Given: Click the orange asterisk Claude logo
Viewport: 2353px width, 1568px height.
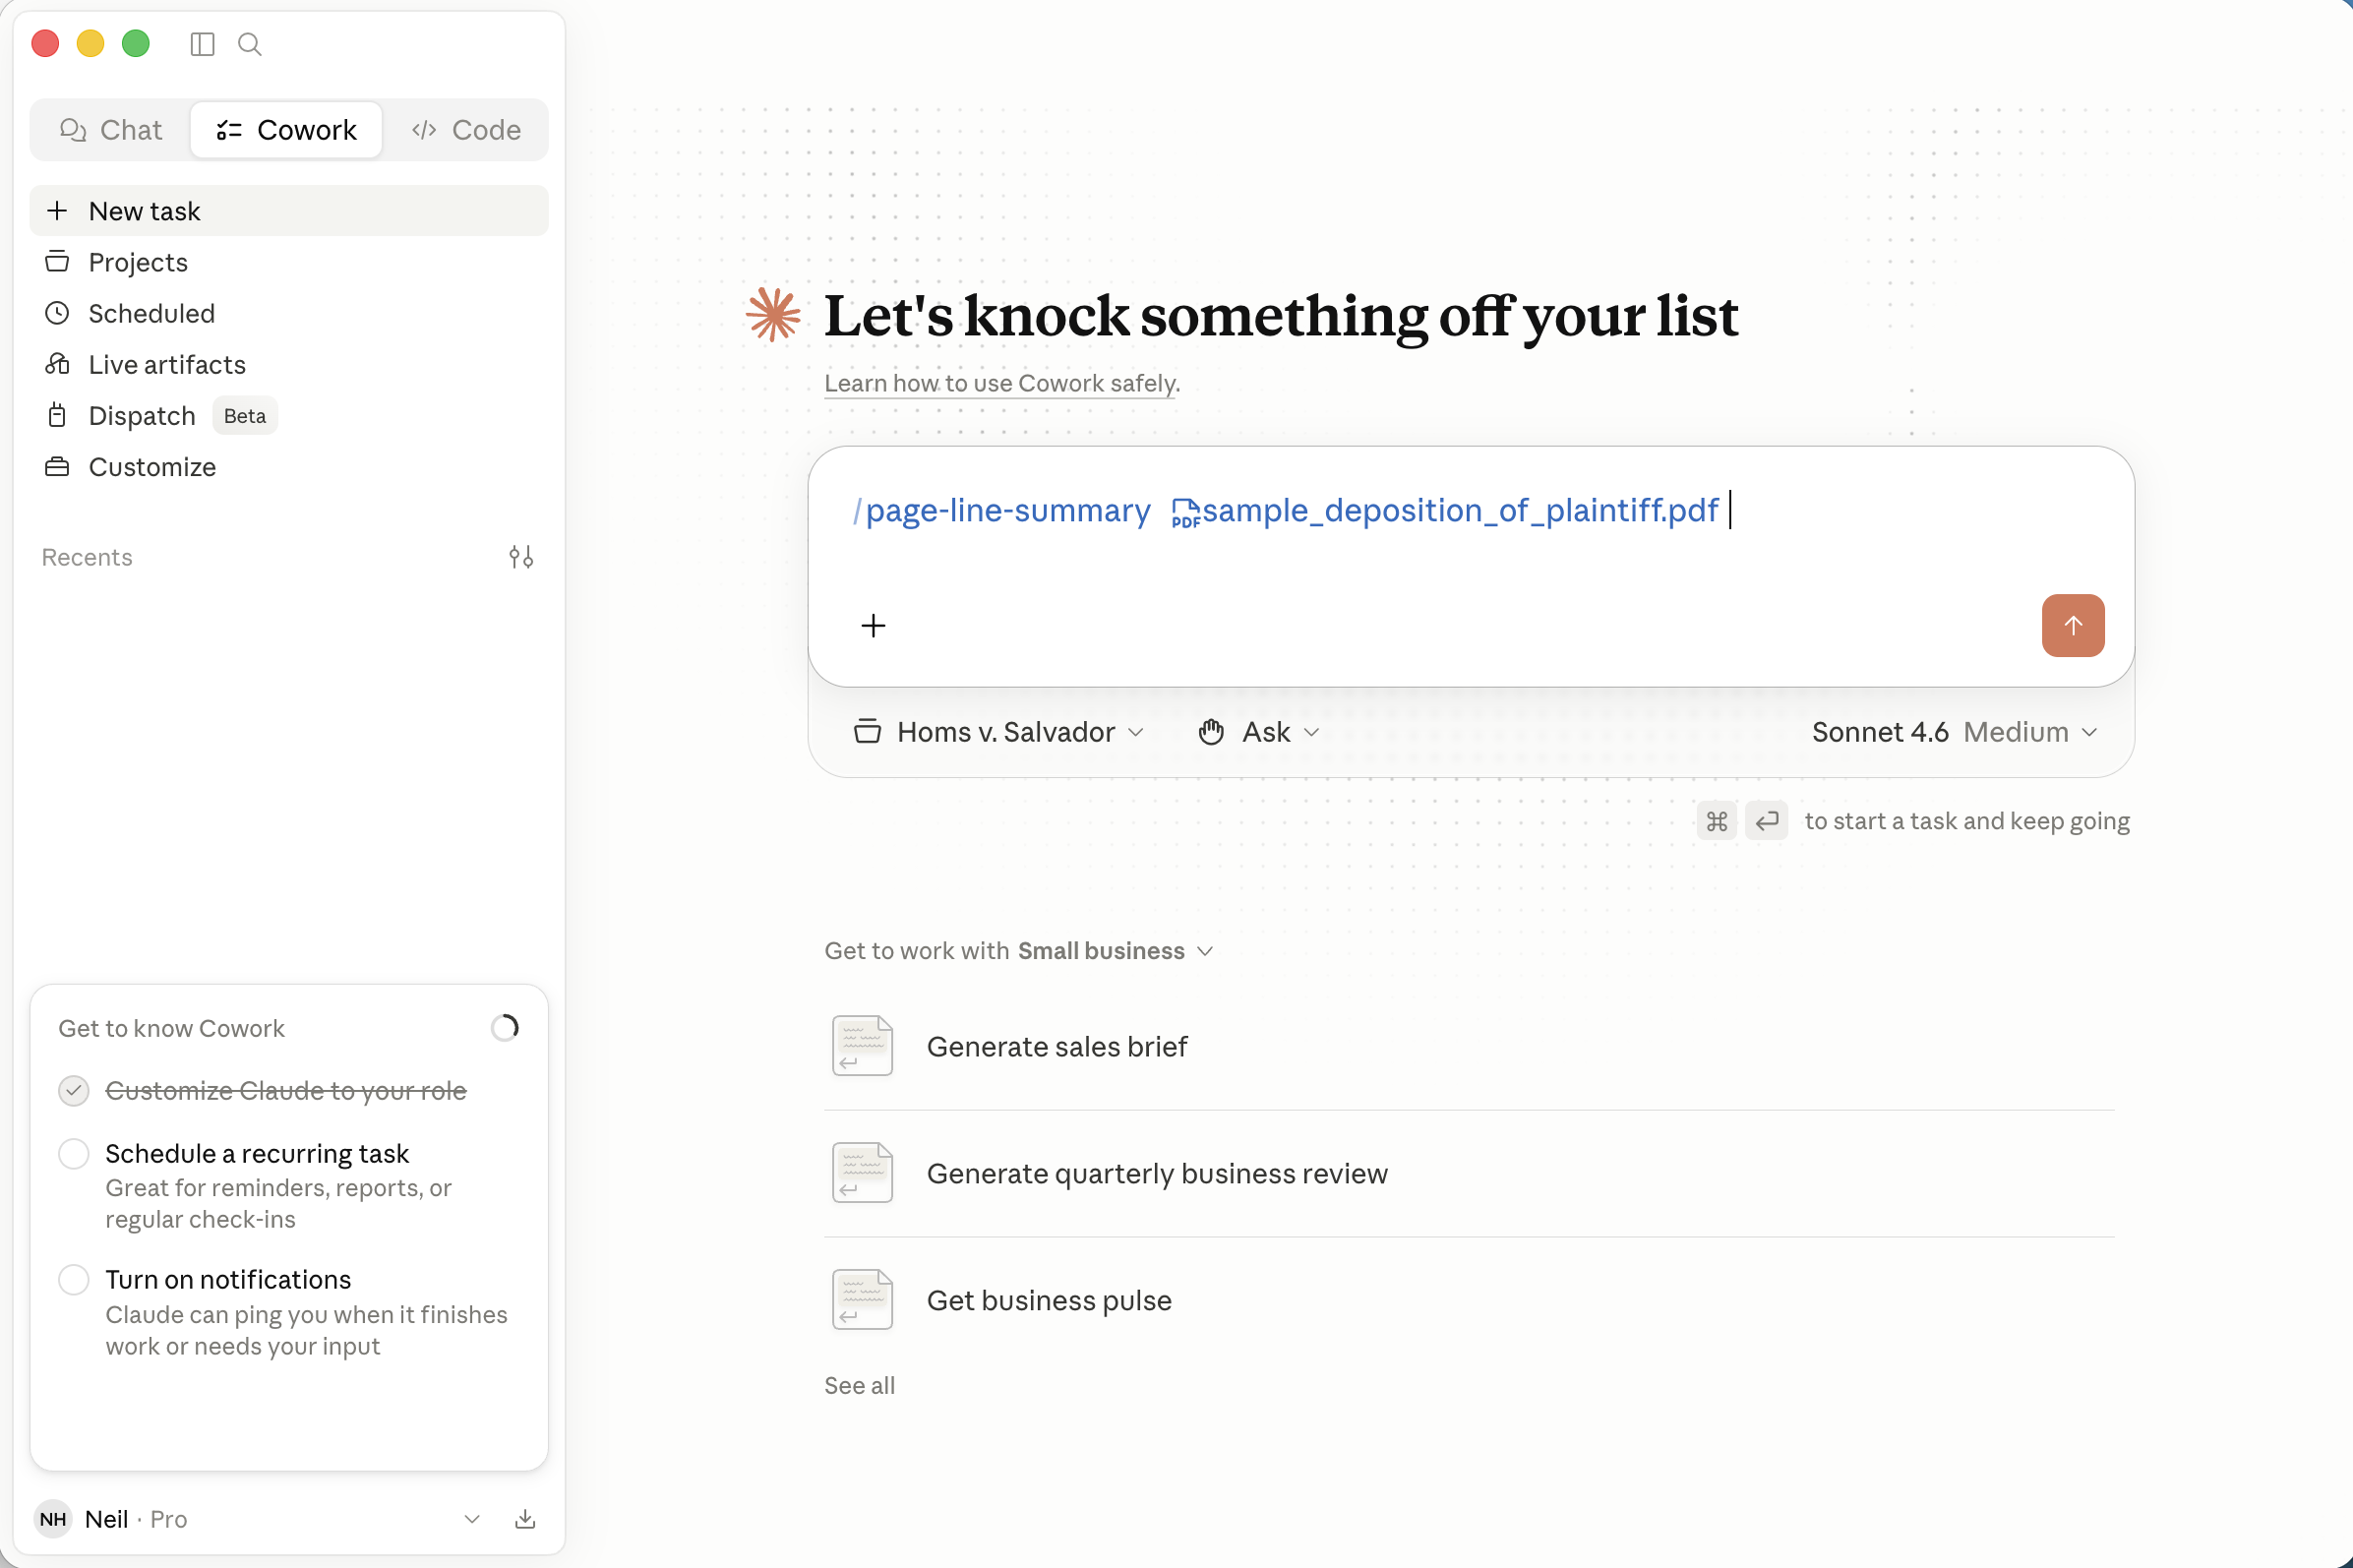Looking at the screenshot, I should coord(773,315).
